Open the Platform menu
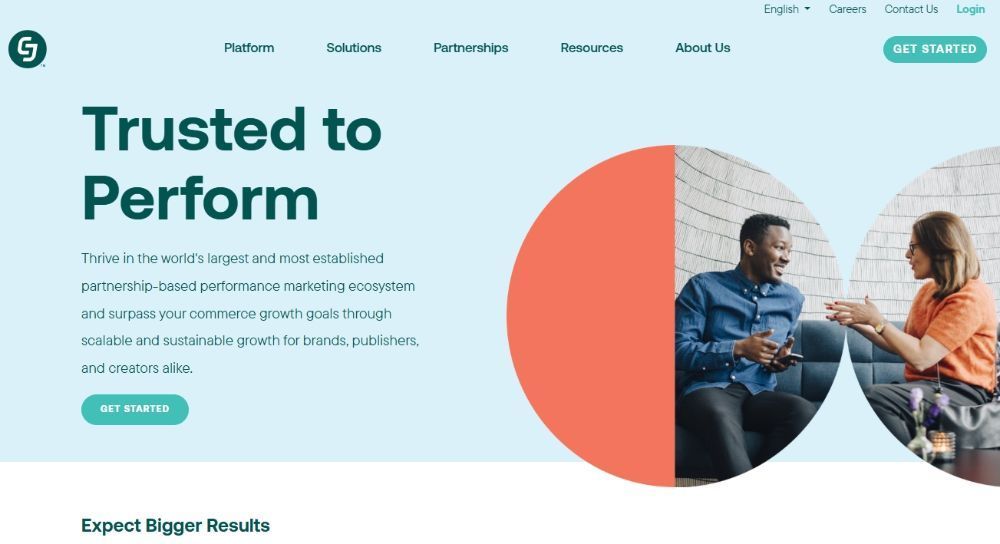The width and height of the screenshot is (1000, 544). click(x=249, y=48)
